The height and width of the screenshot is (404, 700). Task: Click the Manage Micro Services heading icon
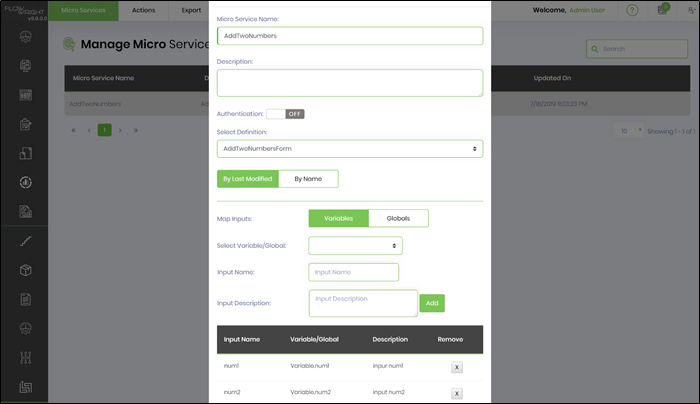tap(69, 44)
